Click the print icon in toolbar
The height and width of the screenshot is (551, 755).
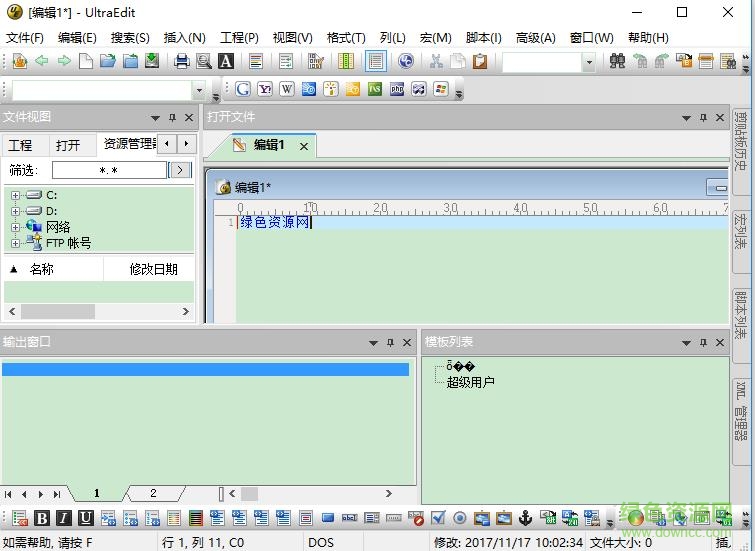pyautogui.click(x=182, y=61)
